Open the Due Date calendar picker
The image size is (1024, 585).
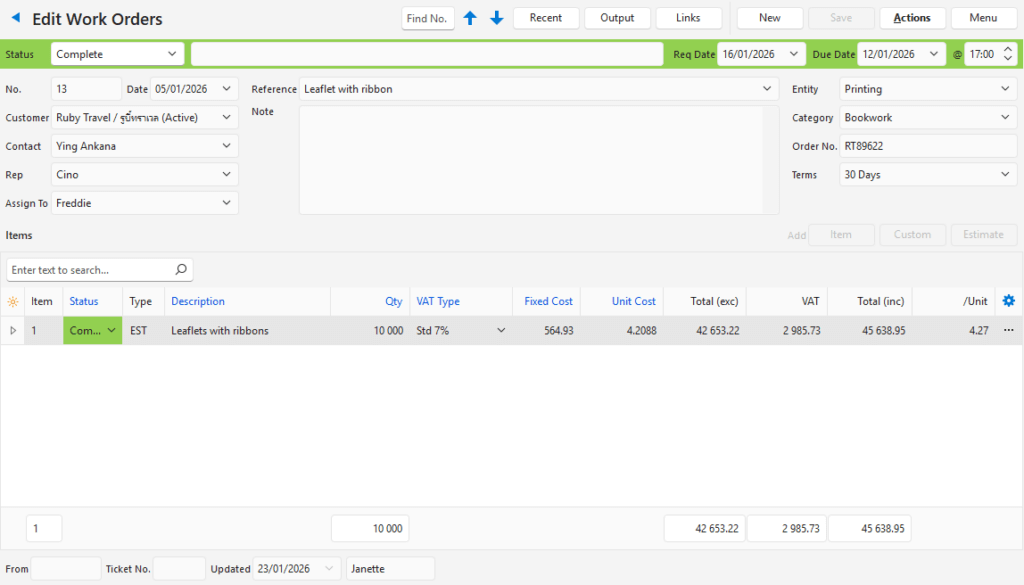[x=934, y=54]
